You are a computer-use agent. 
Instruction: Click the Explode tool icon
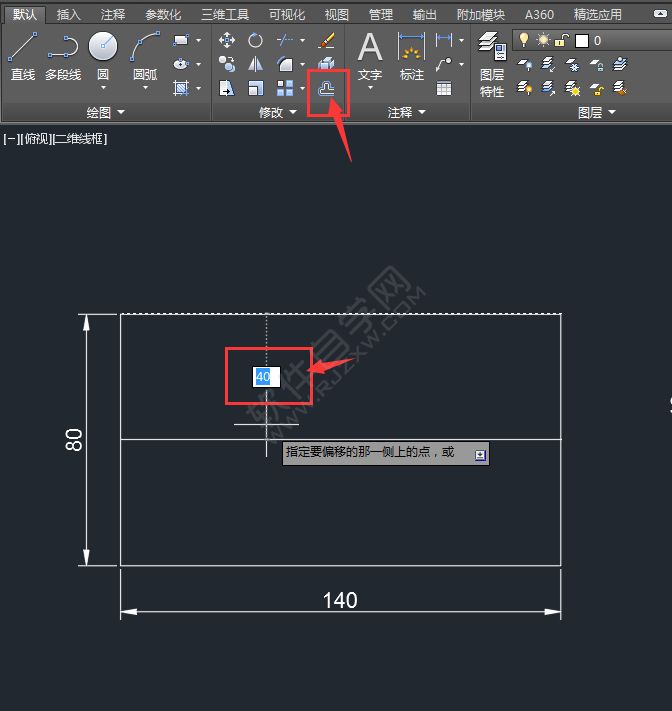coord(326,64)
